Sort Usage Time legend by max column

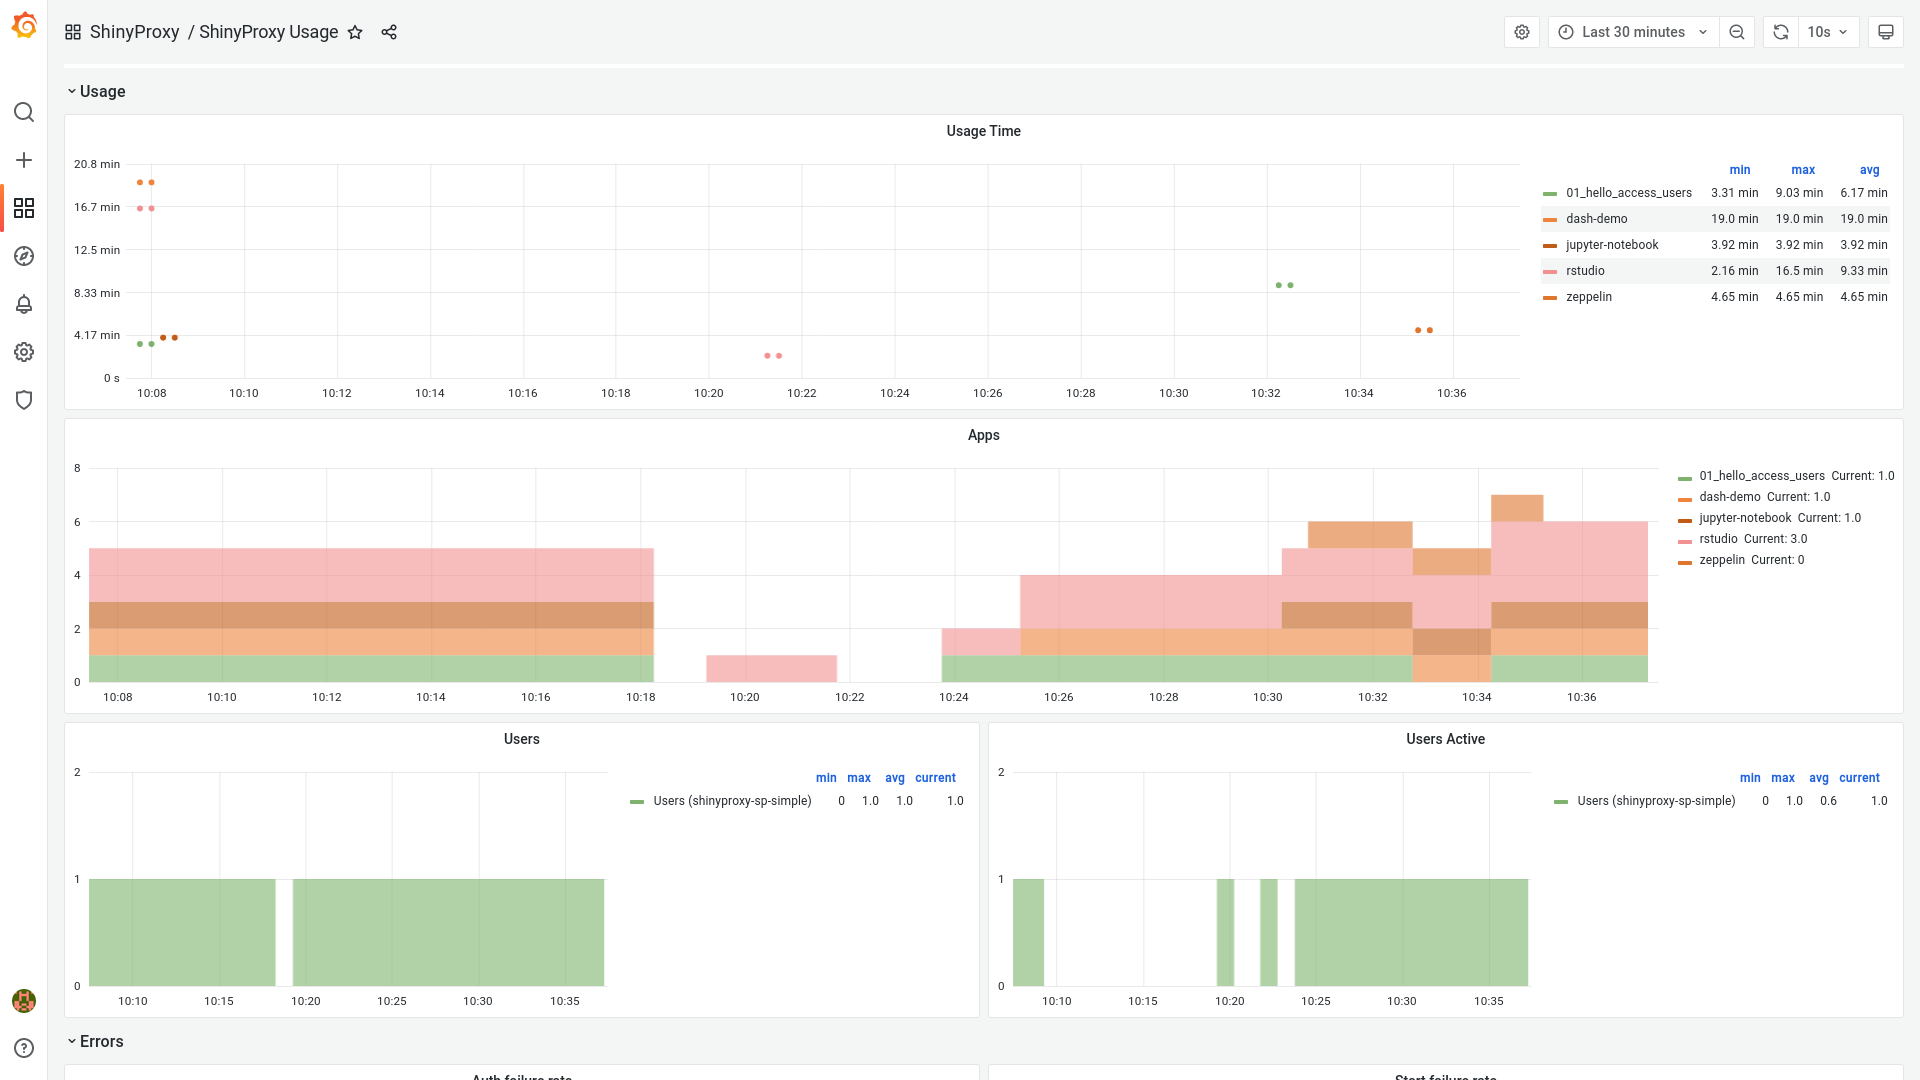(x=1802, y=170)
